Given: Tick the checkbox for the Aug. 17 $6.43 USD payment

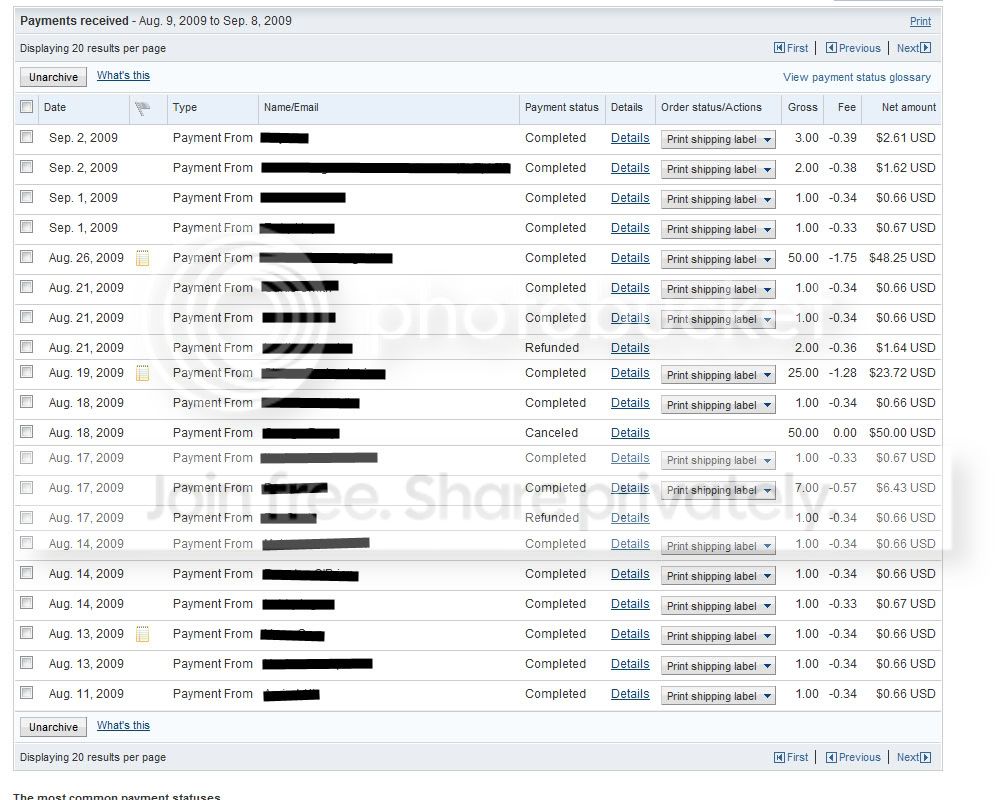Looking at the screenshot, I should (26, 487).
